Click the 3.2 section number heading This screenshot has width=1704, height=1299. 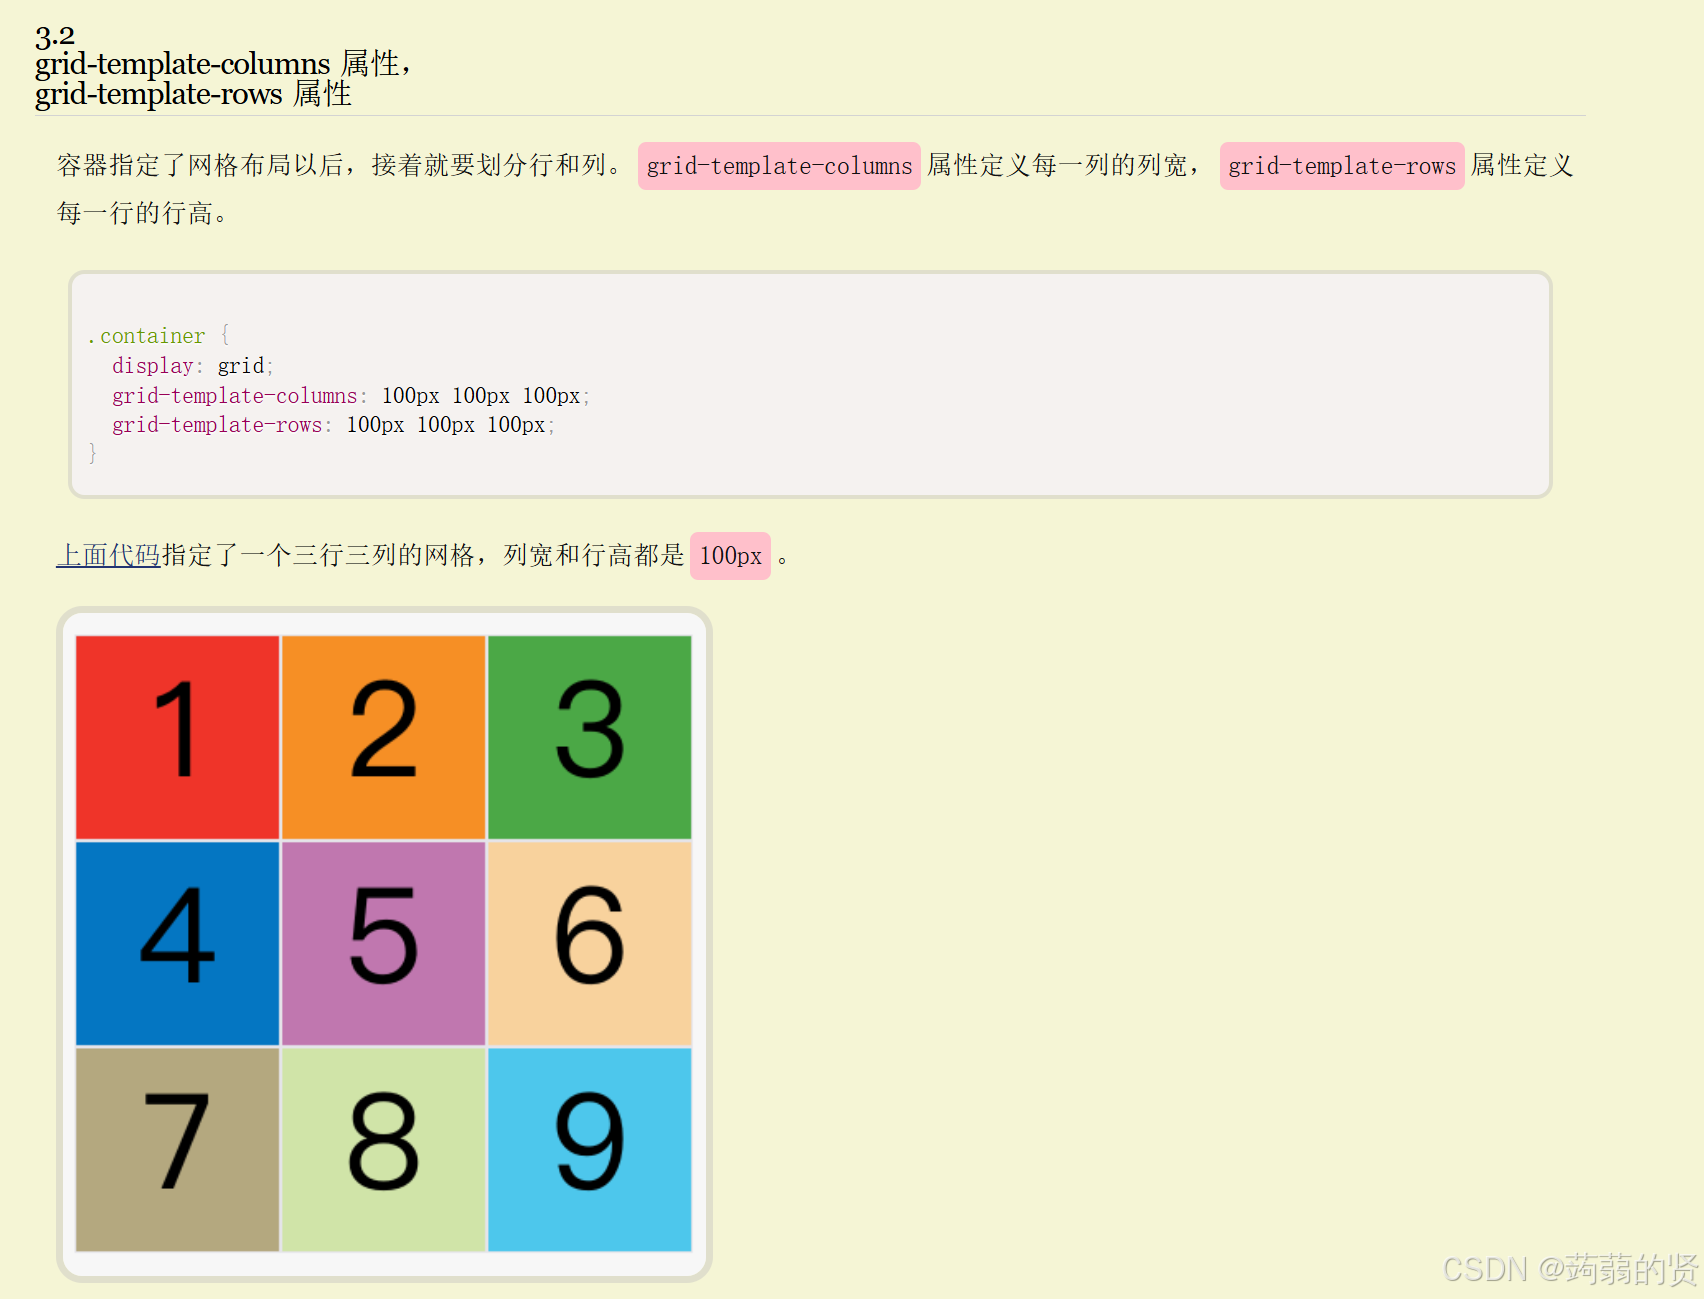point(55,37)
